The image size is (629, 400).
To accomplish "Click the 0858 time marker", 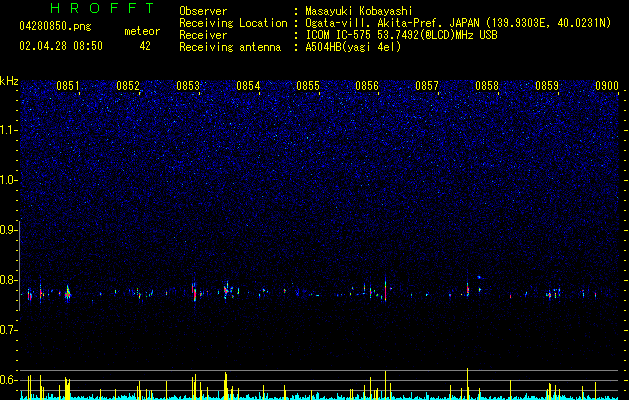I will pos(487,86).
